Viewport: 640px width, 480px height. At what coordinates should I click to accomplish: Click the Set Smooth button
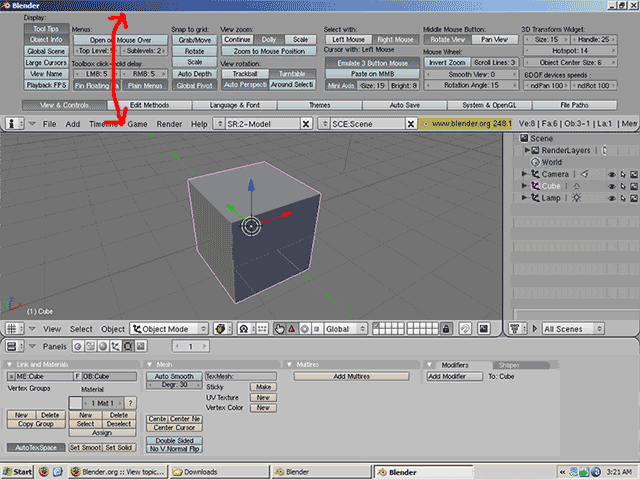[85, 448]
